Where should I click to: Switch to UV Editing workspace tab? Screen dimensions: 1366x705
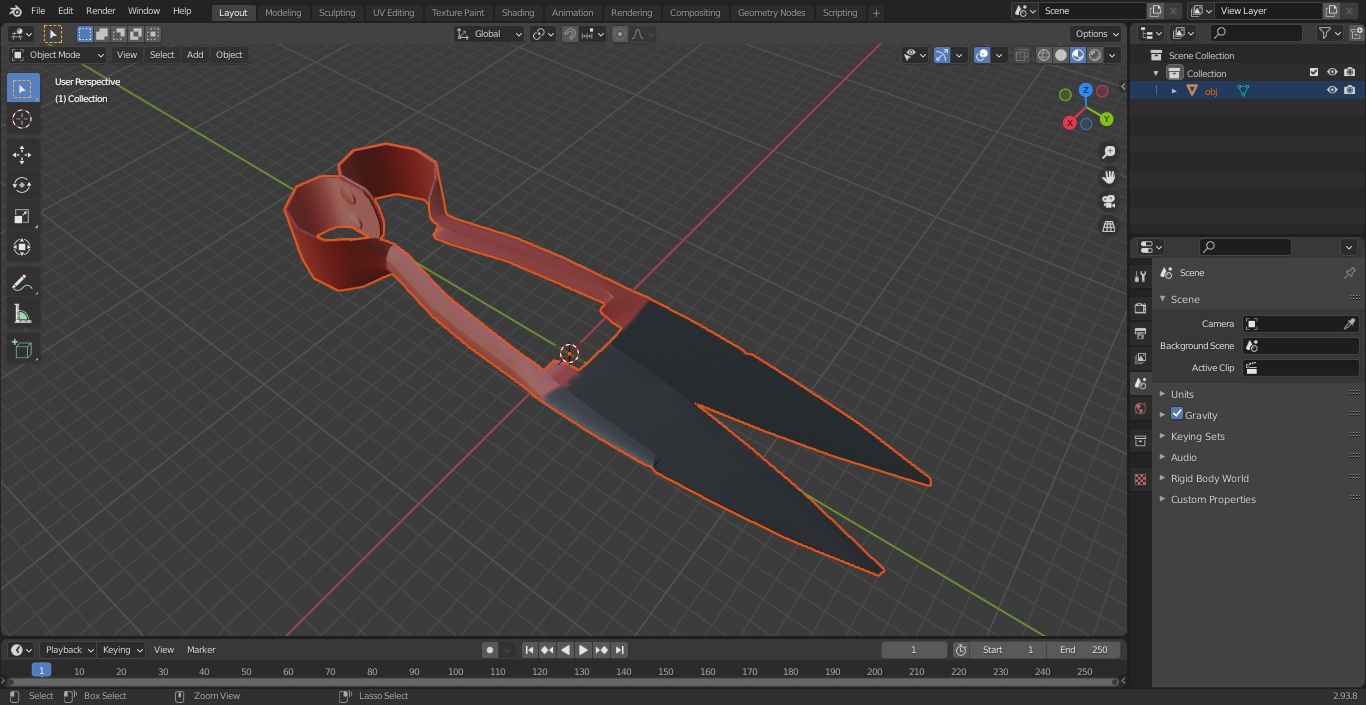(x=393, y=13)
